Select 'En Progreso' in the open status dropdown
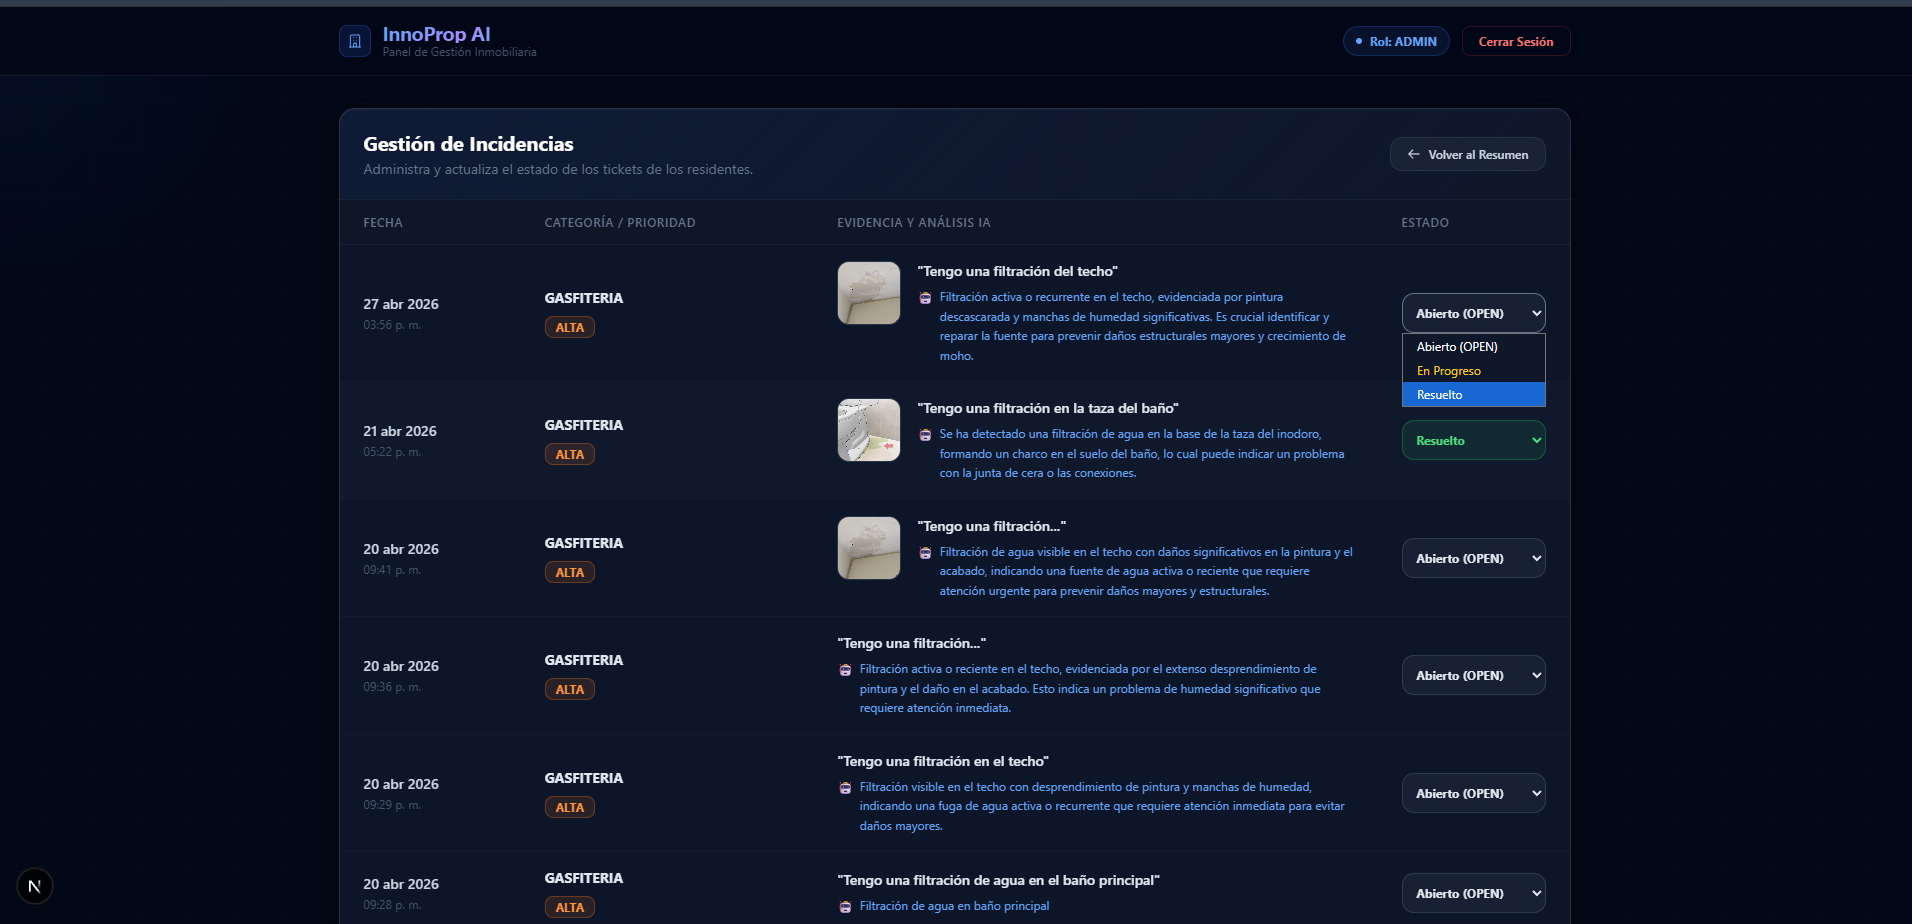1912x924 pixels. point(1449,370)
